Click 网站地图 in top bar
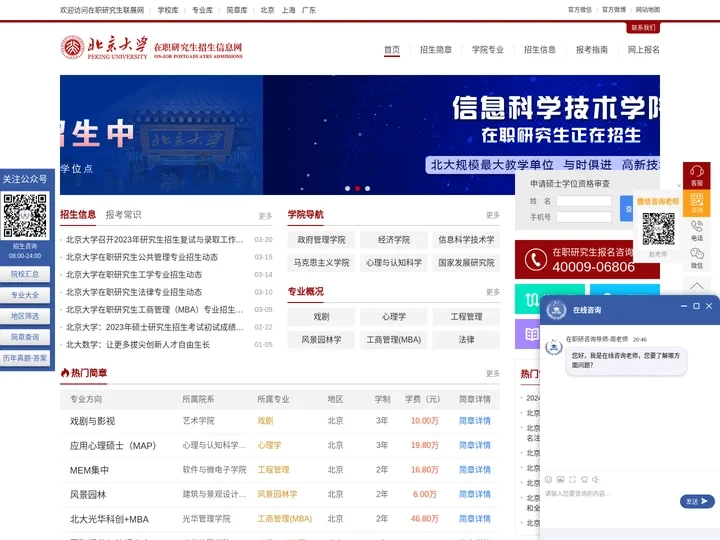 (648, 10)
